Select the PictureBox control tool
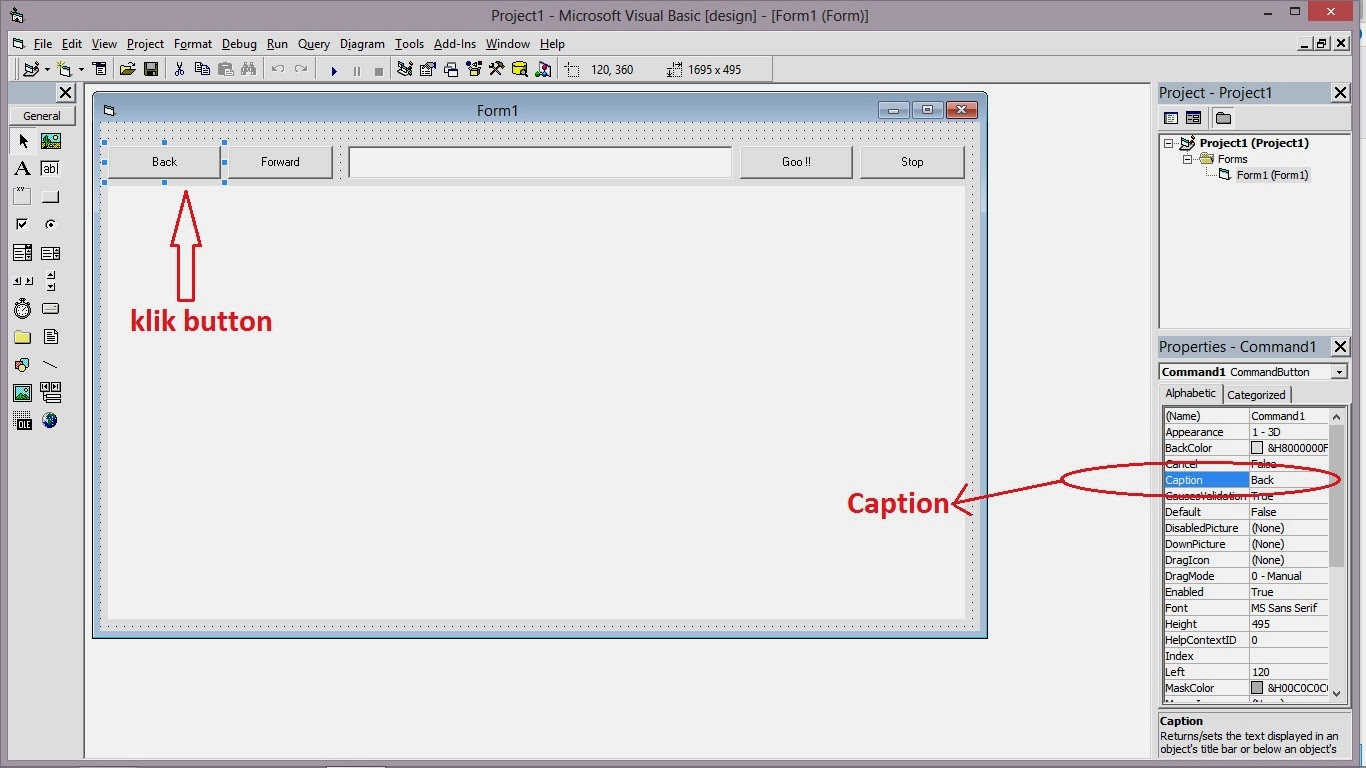This screenshot has width=1366, height=768. (50, 141)
